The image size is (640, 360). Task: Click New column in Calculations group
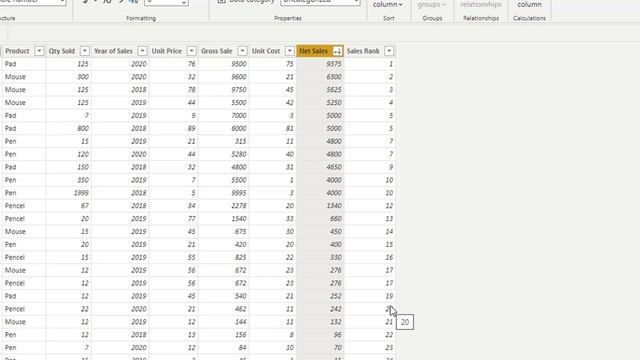click(529, 4)
